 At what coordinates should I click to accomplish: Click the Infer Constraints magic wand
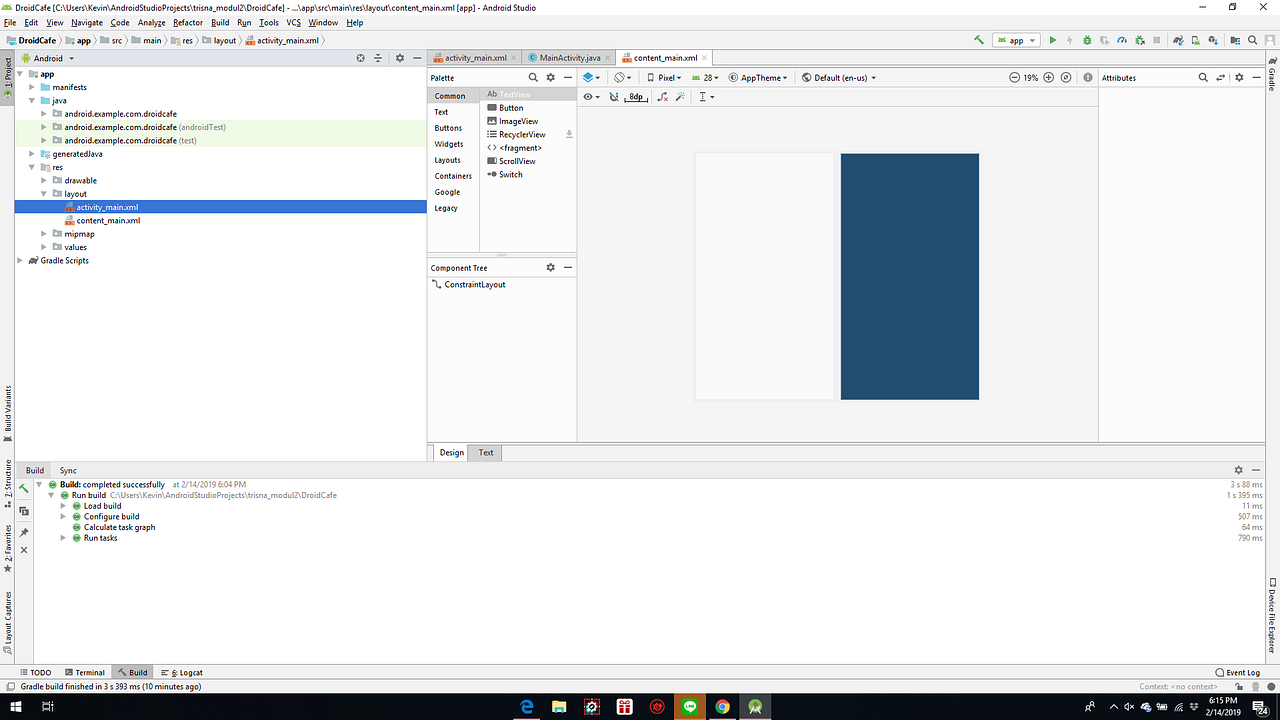coord(680,96)
